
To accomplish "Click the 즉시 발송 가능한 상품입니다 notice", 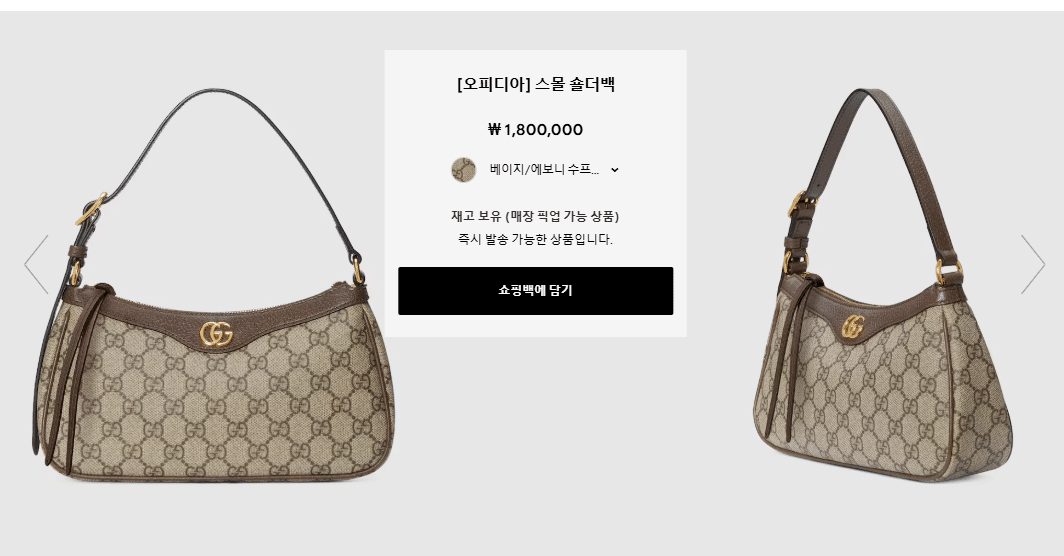I will click(x=535, y=239).
